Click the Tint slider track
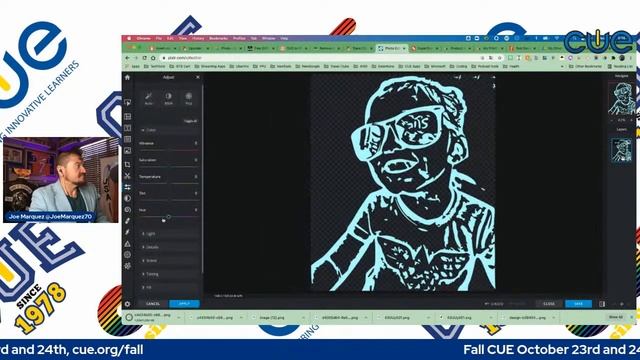The width and height of the screenshot is (640, 360). pos(168,200)
